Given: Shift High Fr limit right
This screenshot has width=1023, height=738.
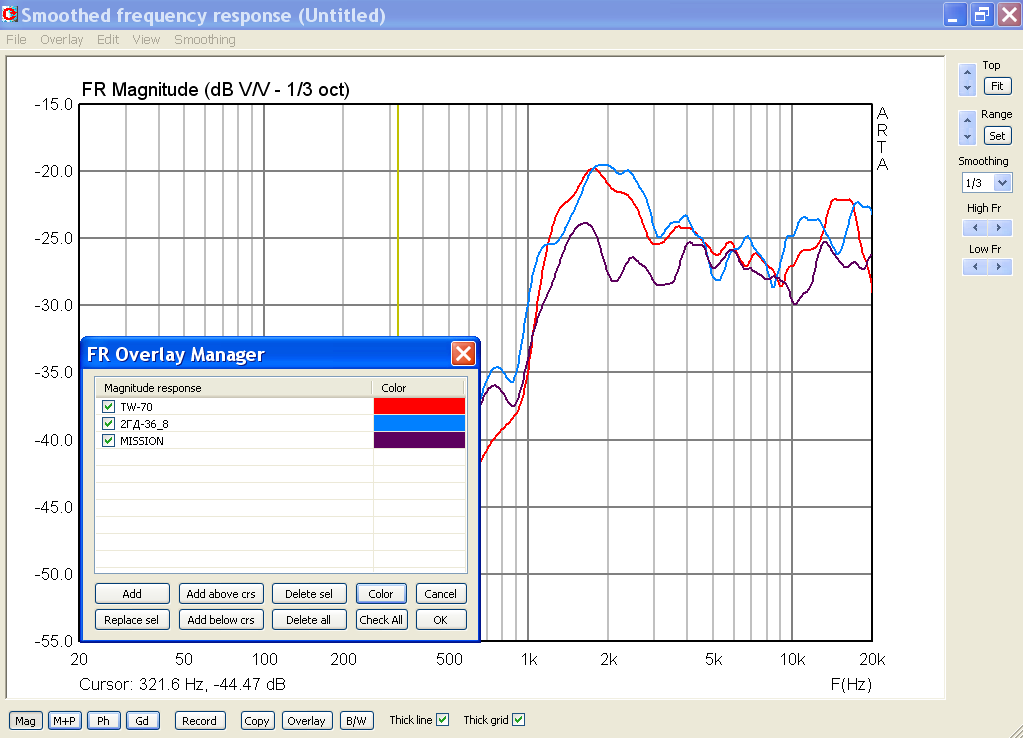Looking at the screenshot, I should (999, 228).
